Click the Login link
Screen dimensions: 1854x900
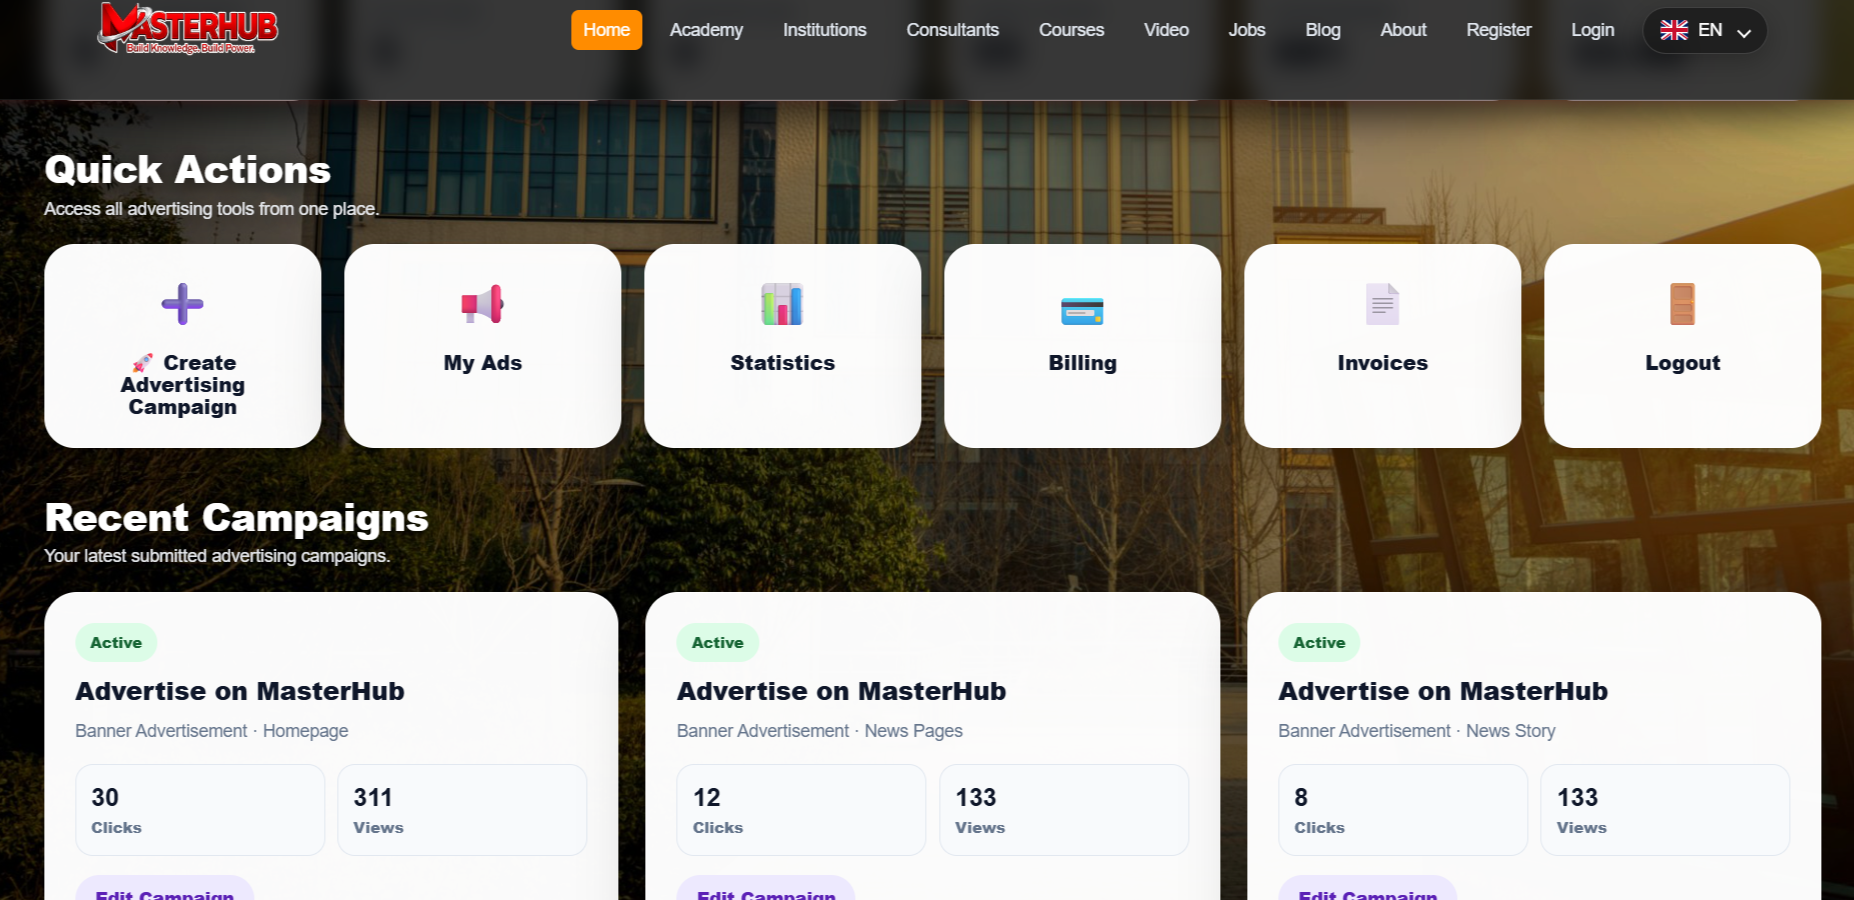[1592, 30]
